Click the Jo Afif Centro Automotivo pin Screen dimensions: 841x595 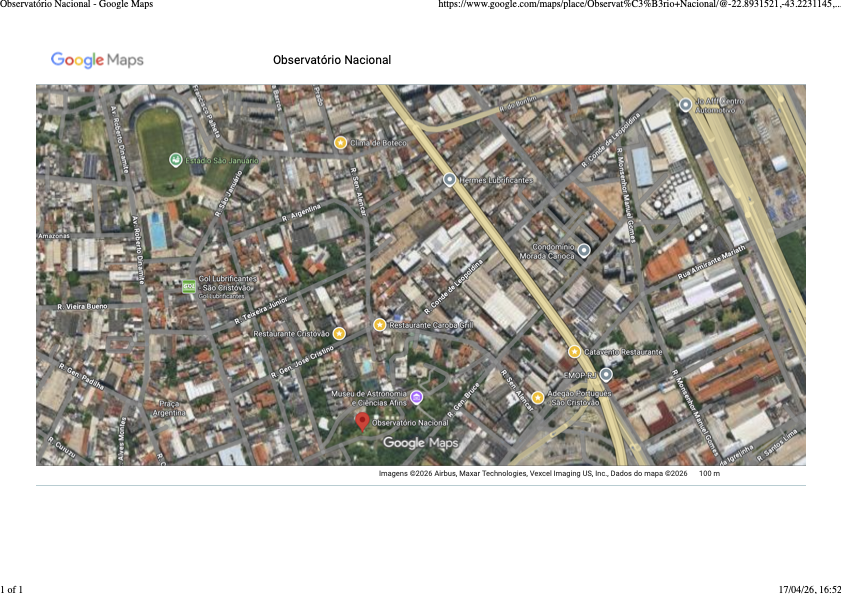click(x=685, y=105)
